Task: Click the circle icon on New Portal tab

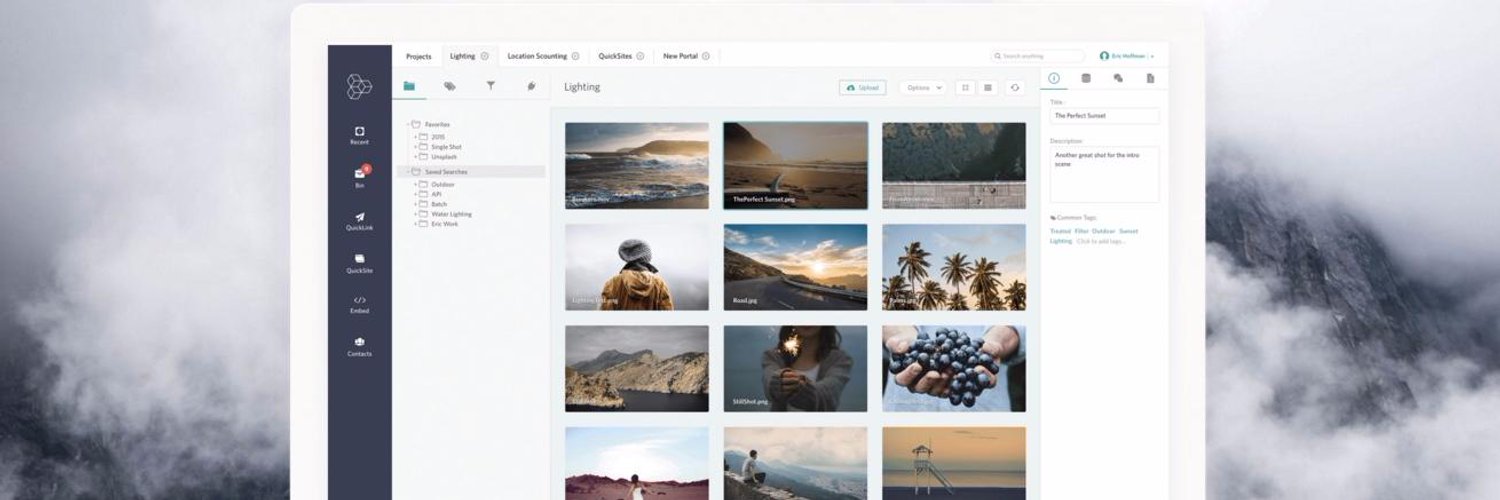Action: pyautogui.click(x=705, y=56)
